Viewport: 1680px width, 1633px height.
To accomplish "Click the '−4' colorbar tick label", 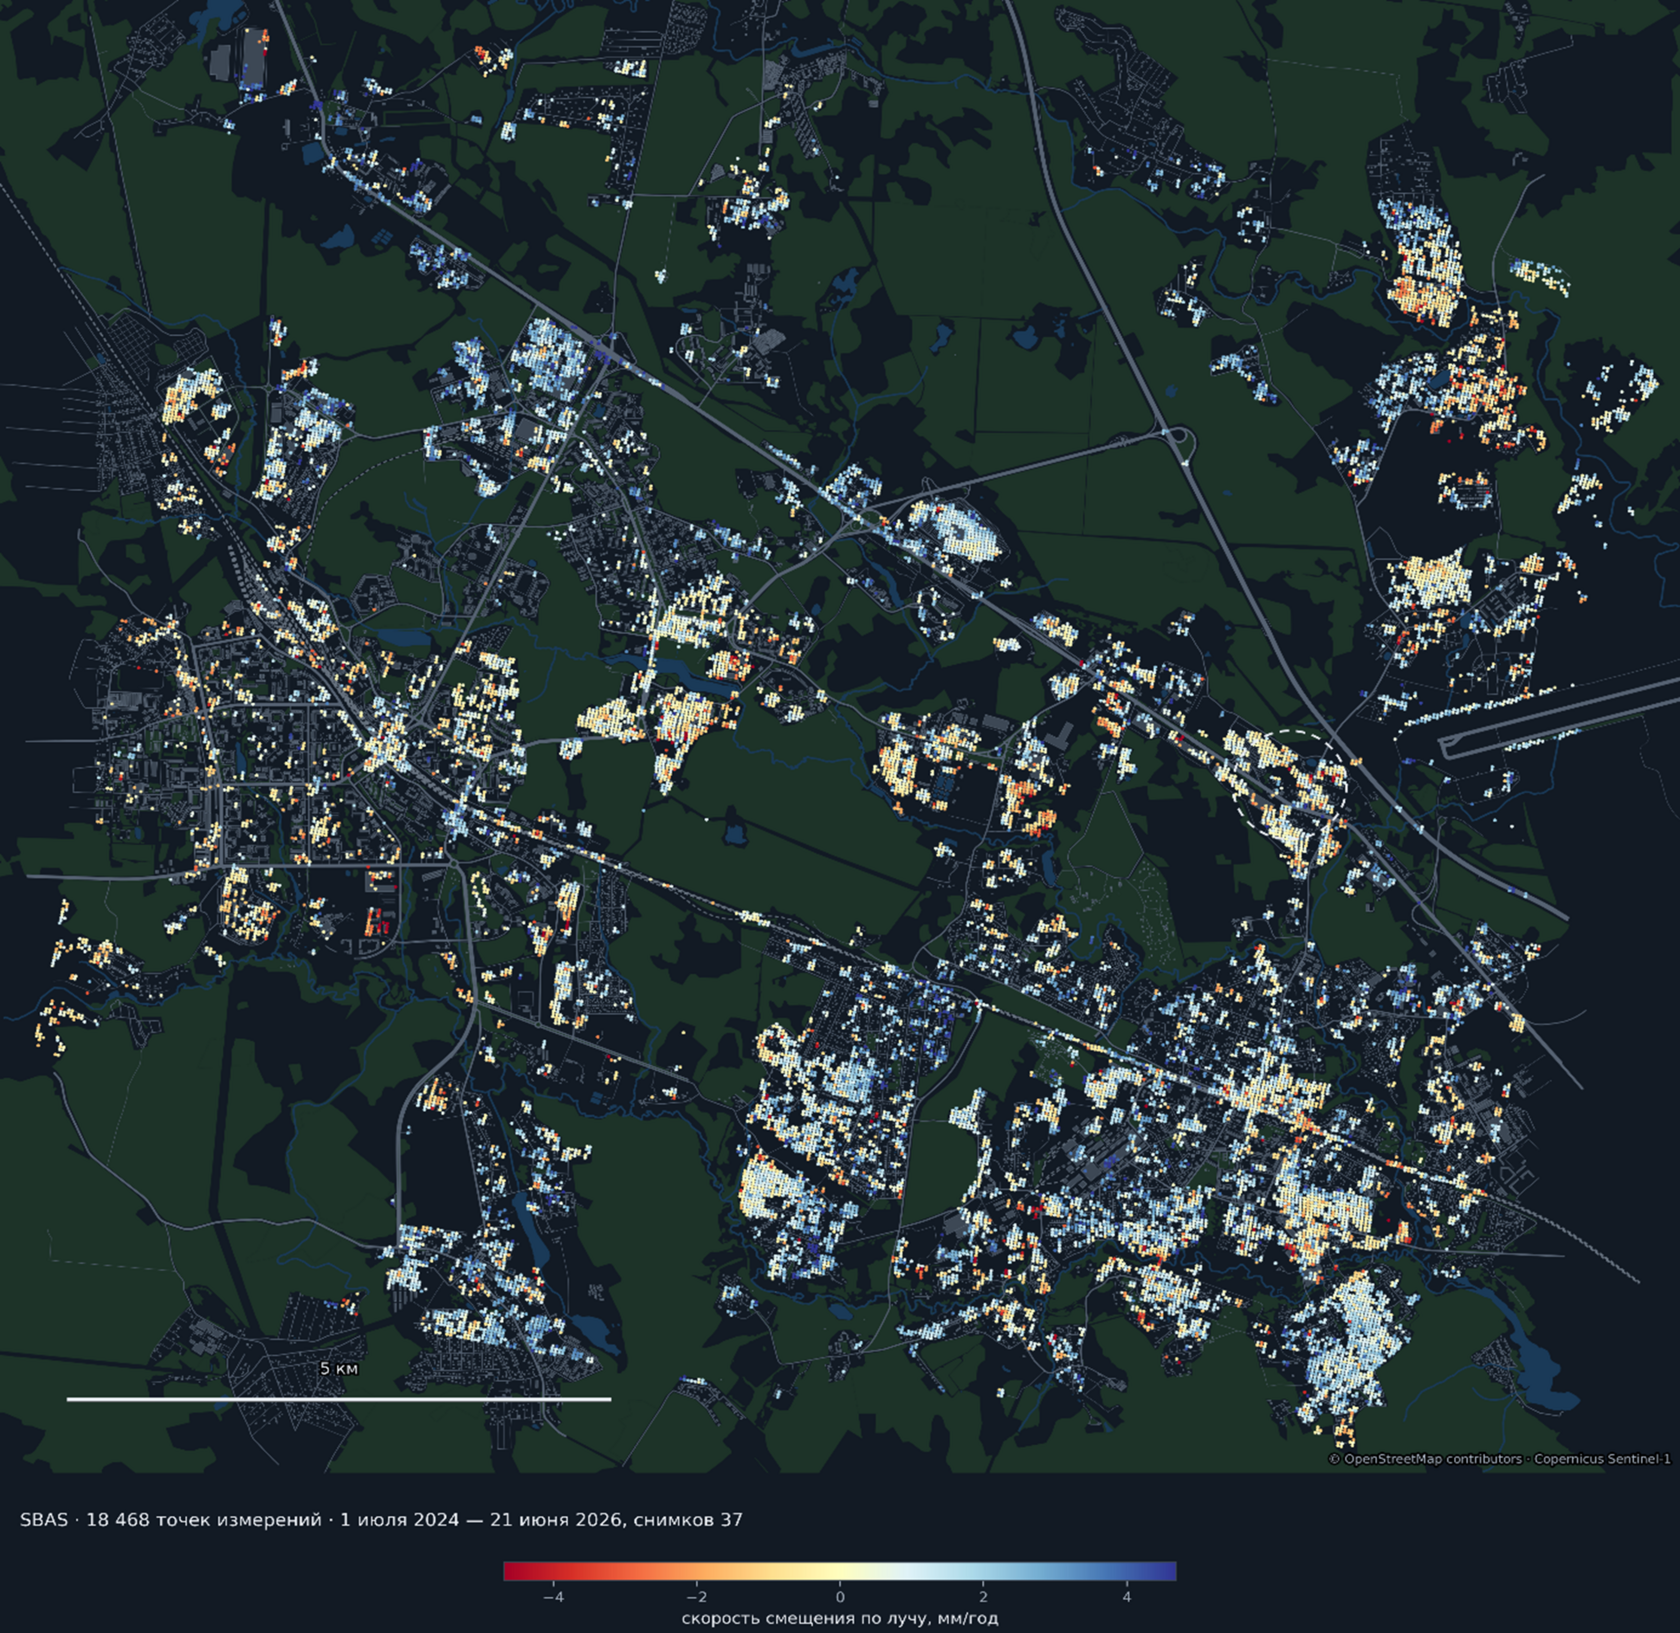I will [552, 1597].
